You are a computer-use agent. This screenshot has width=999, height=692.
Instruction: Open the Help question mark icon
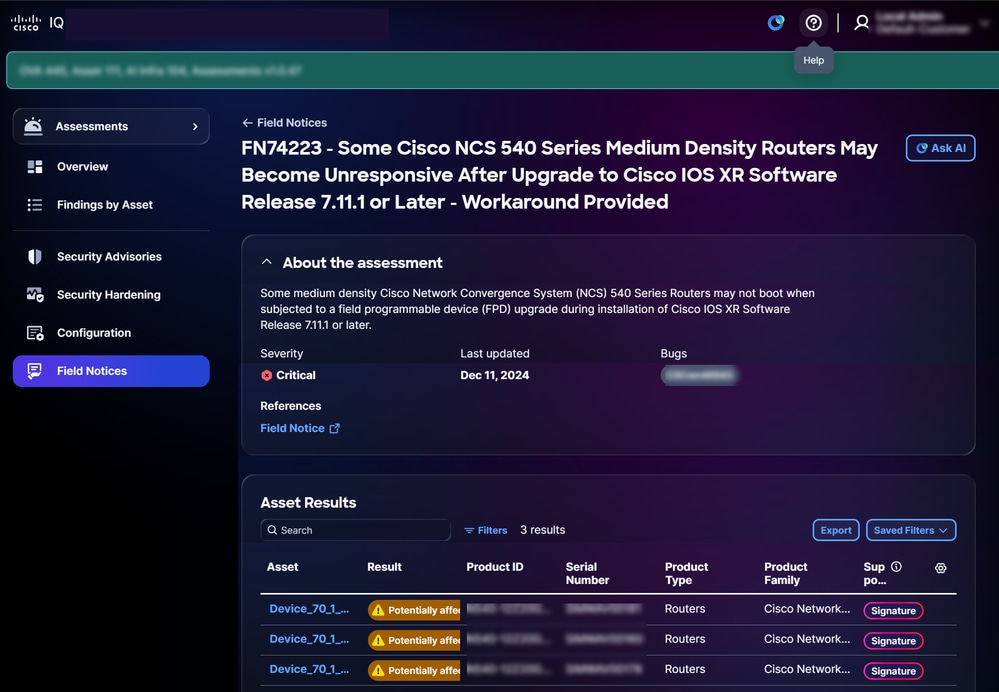click(814, 23)
